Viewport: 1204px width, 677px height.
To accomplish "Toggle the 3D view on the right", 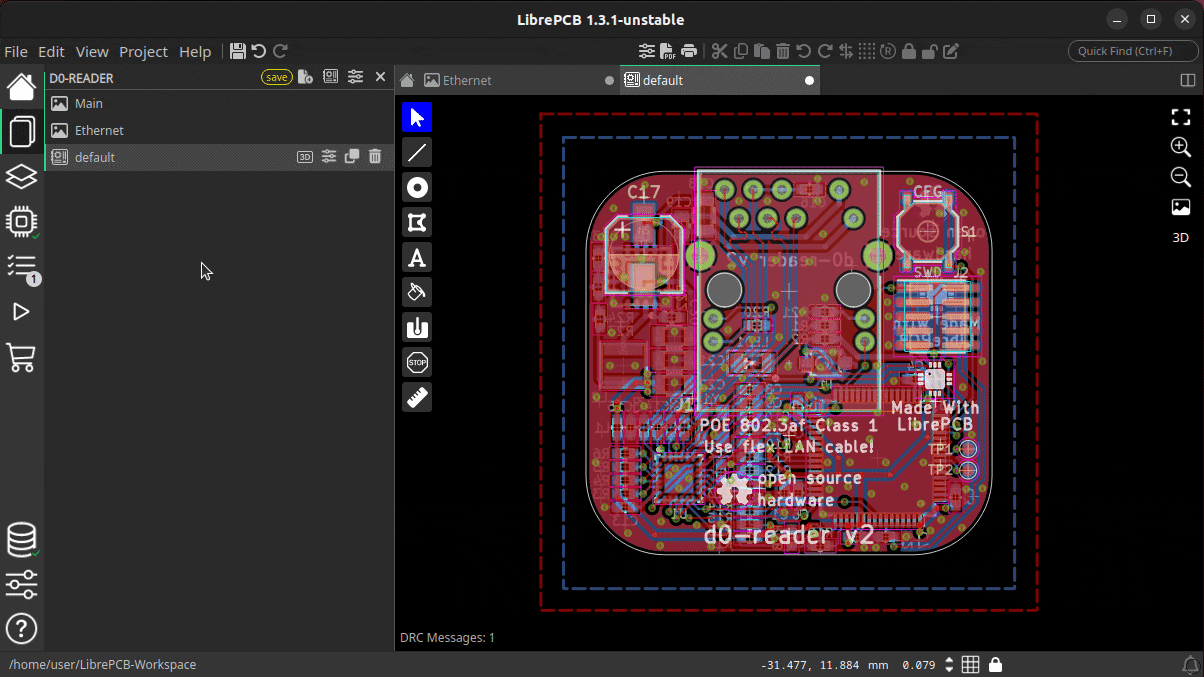I will [x=1181, y=238].
